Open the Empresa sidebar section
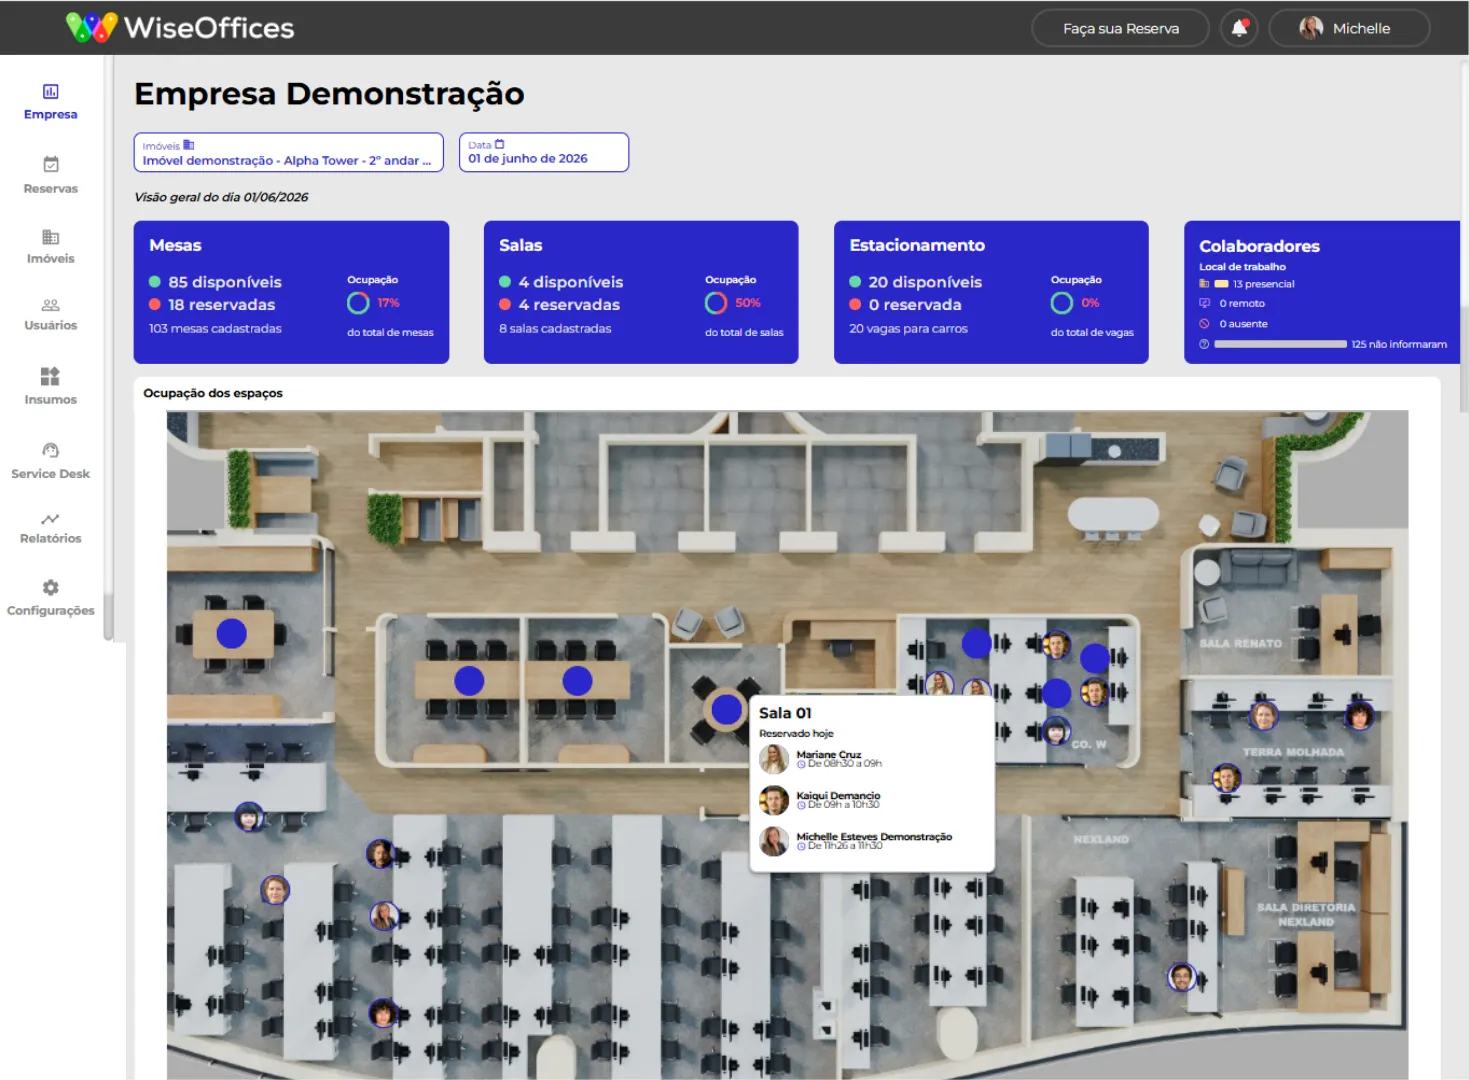This screenshot has width=1469, height=1080. (50, 102)
